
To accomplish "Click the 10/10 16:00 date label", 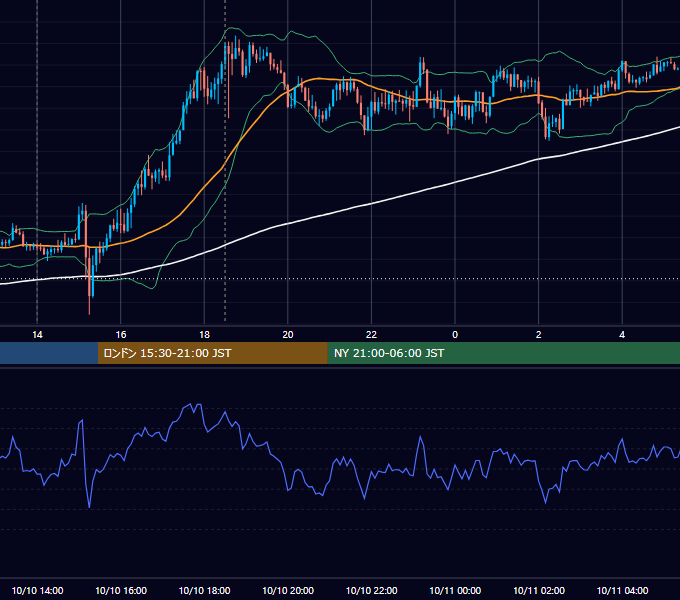I will [x=121, y=590].
